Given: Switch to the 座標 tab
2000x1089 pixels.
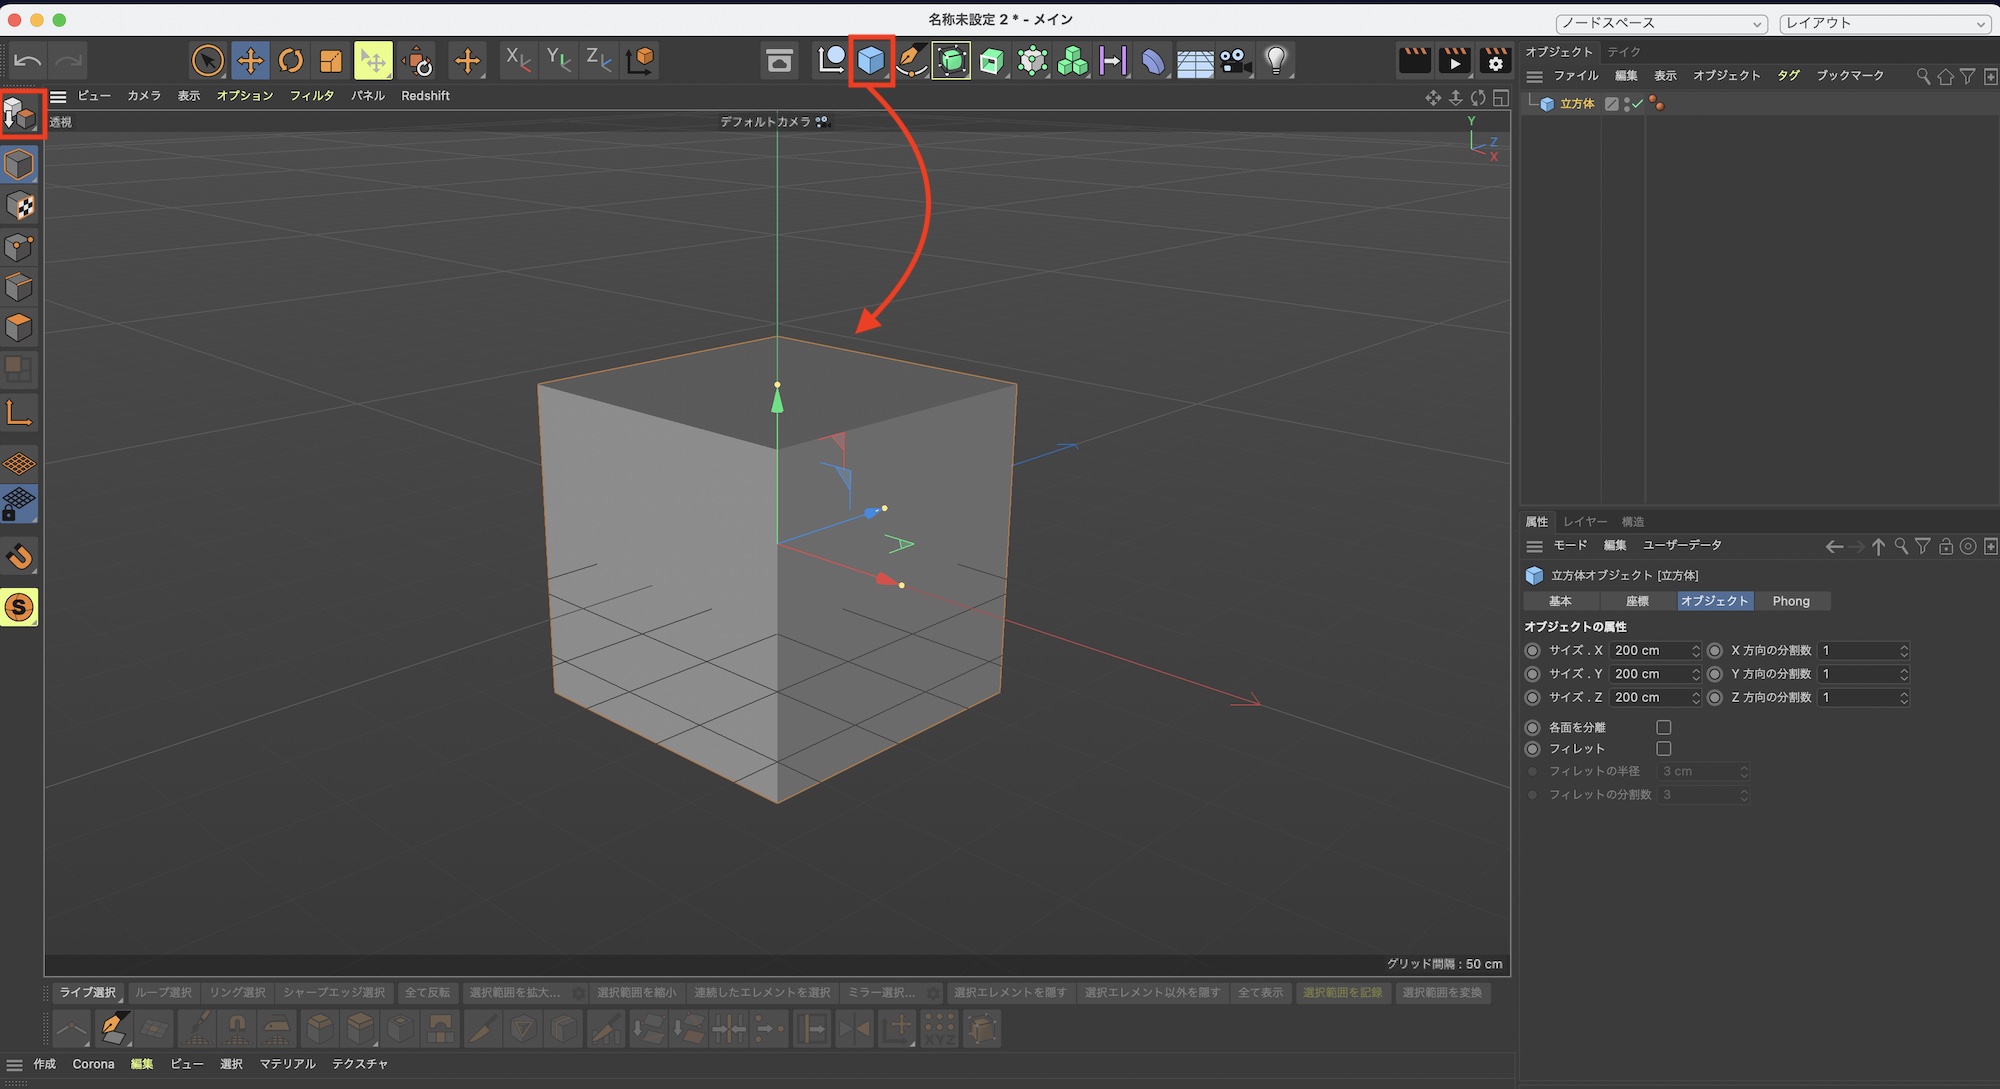Looking at the screenshot, I should [x=1637, y=601].
